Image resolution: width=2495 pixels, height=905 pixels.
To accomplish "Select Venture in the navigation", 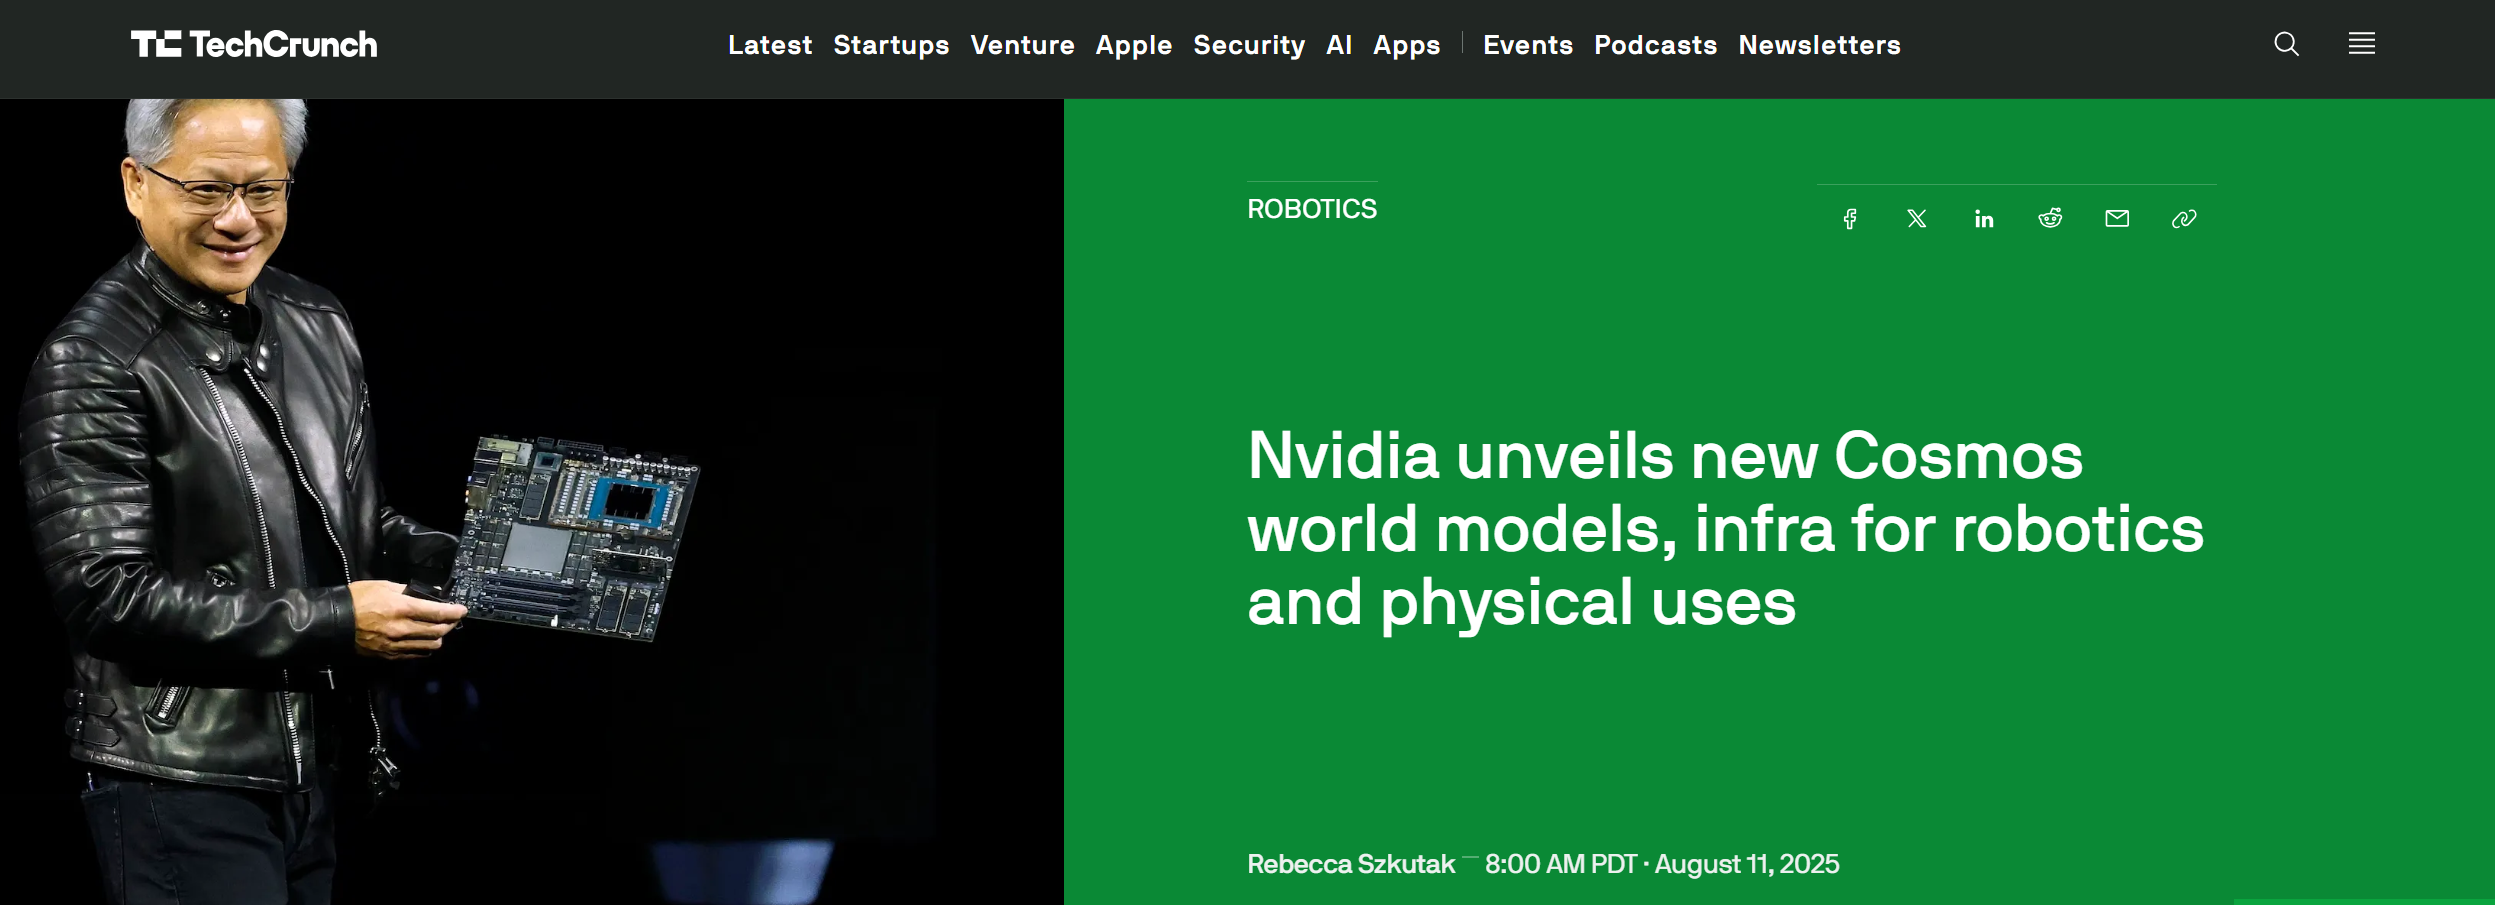I will click(x=1022, y=45).
